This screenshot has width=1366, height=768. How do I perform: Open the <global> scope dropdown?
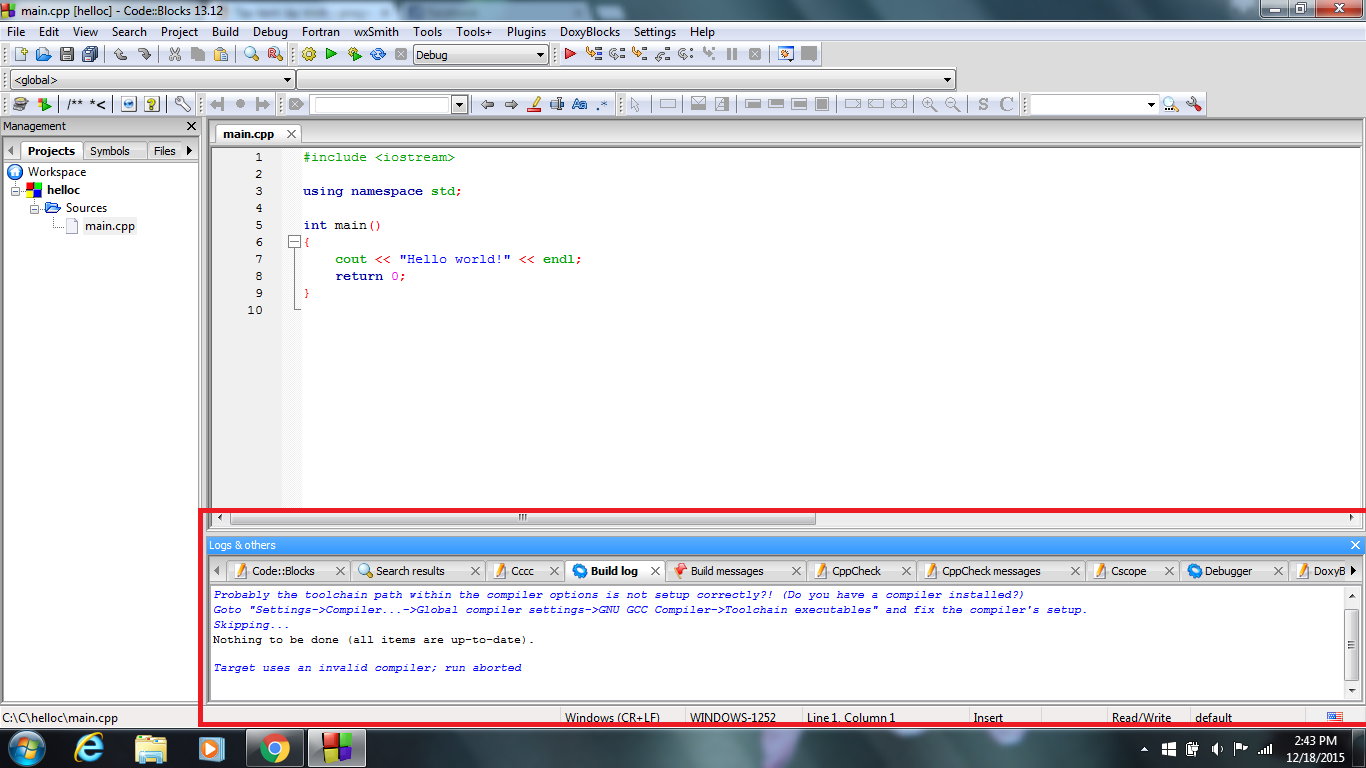(x=288, y=80)
